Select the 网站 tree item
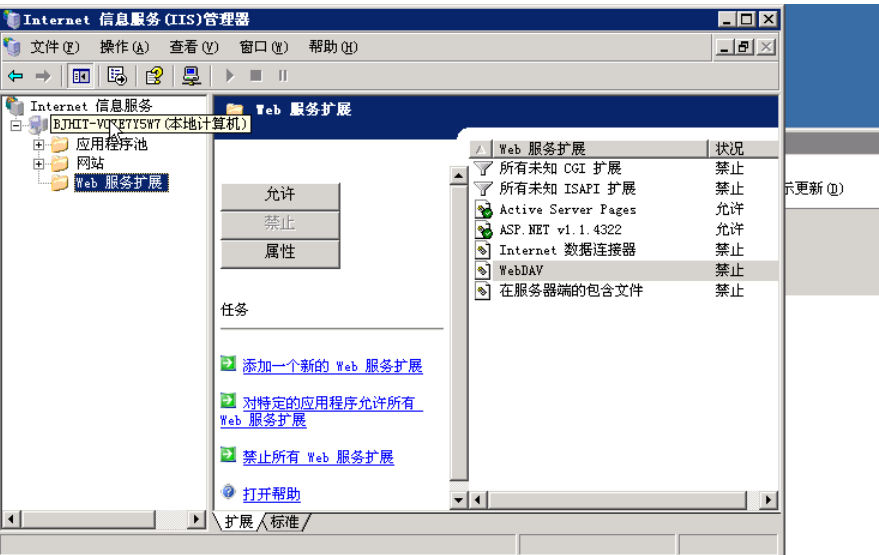The width and height of the screenshot is (879, 555). tap(90, 164)
